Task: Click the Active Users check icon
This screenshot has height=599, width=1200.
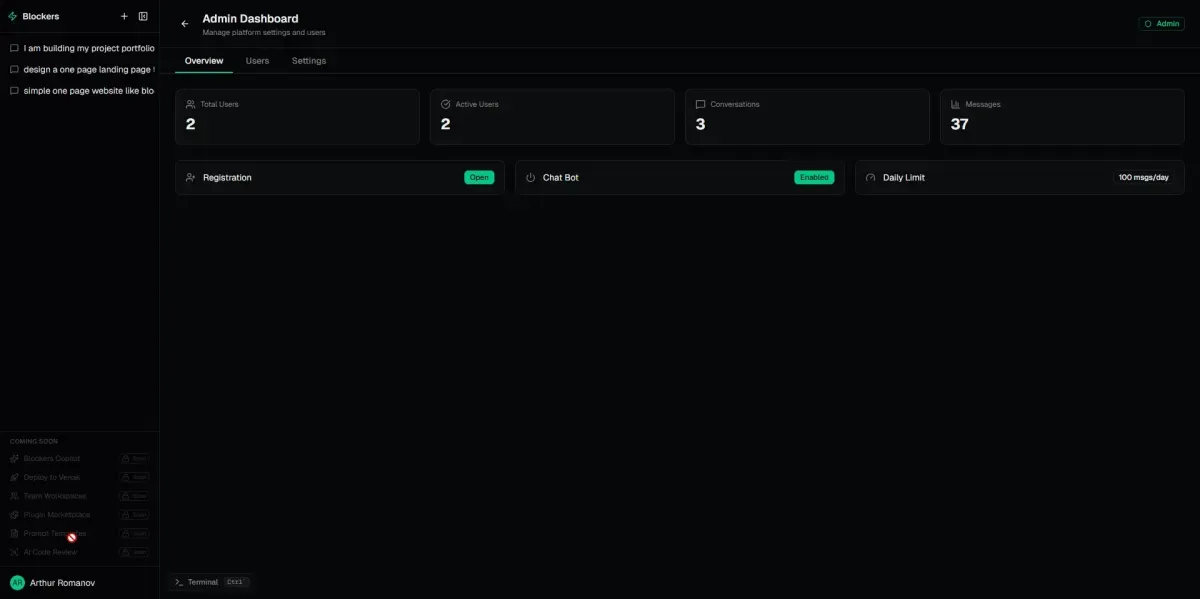Action: coord(445,104)
